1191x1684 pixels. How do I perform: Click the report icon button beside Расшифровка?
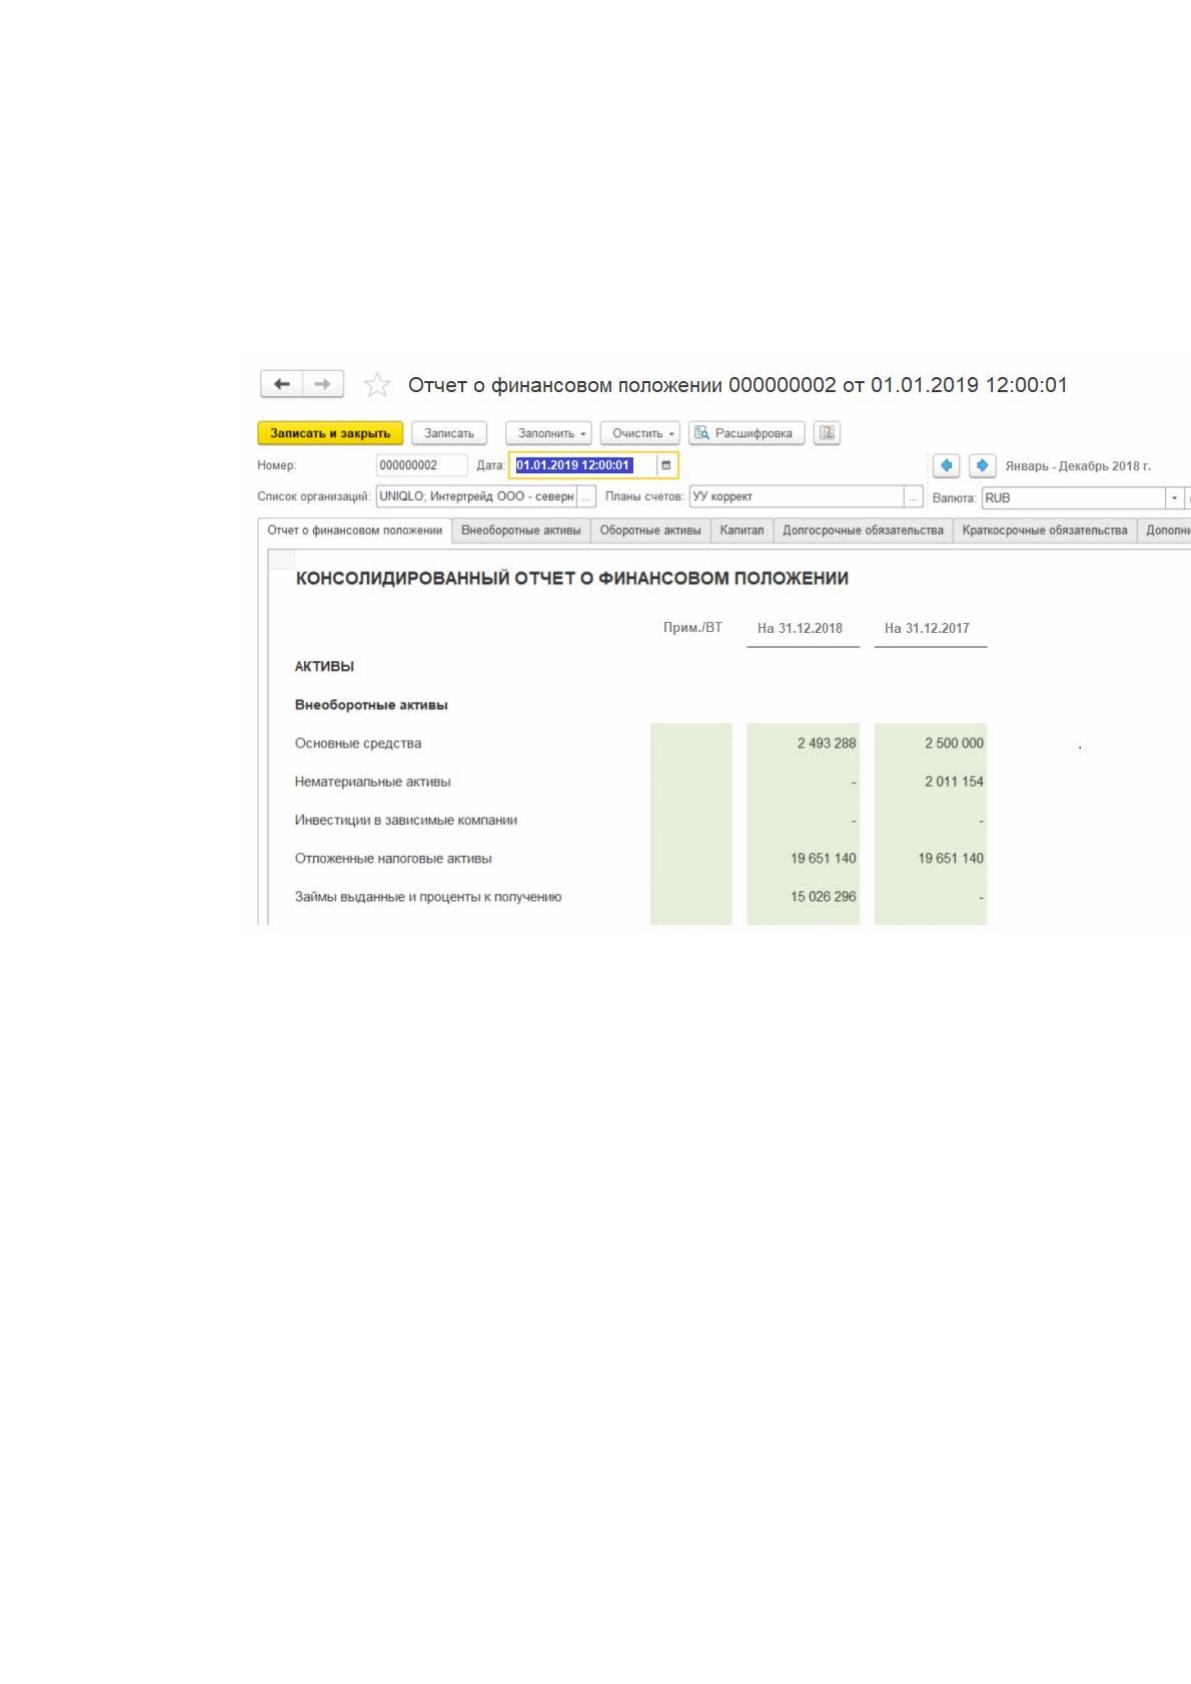pos(827,433)
